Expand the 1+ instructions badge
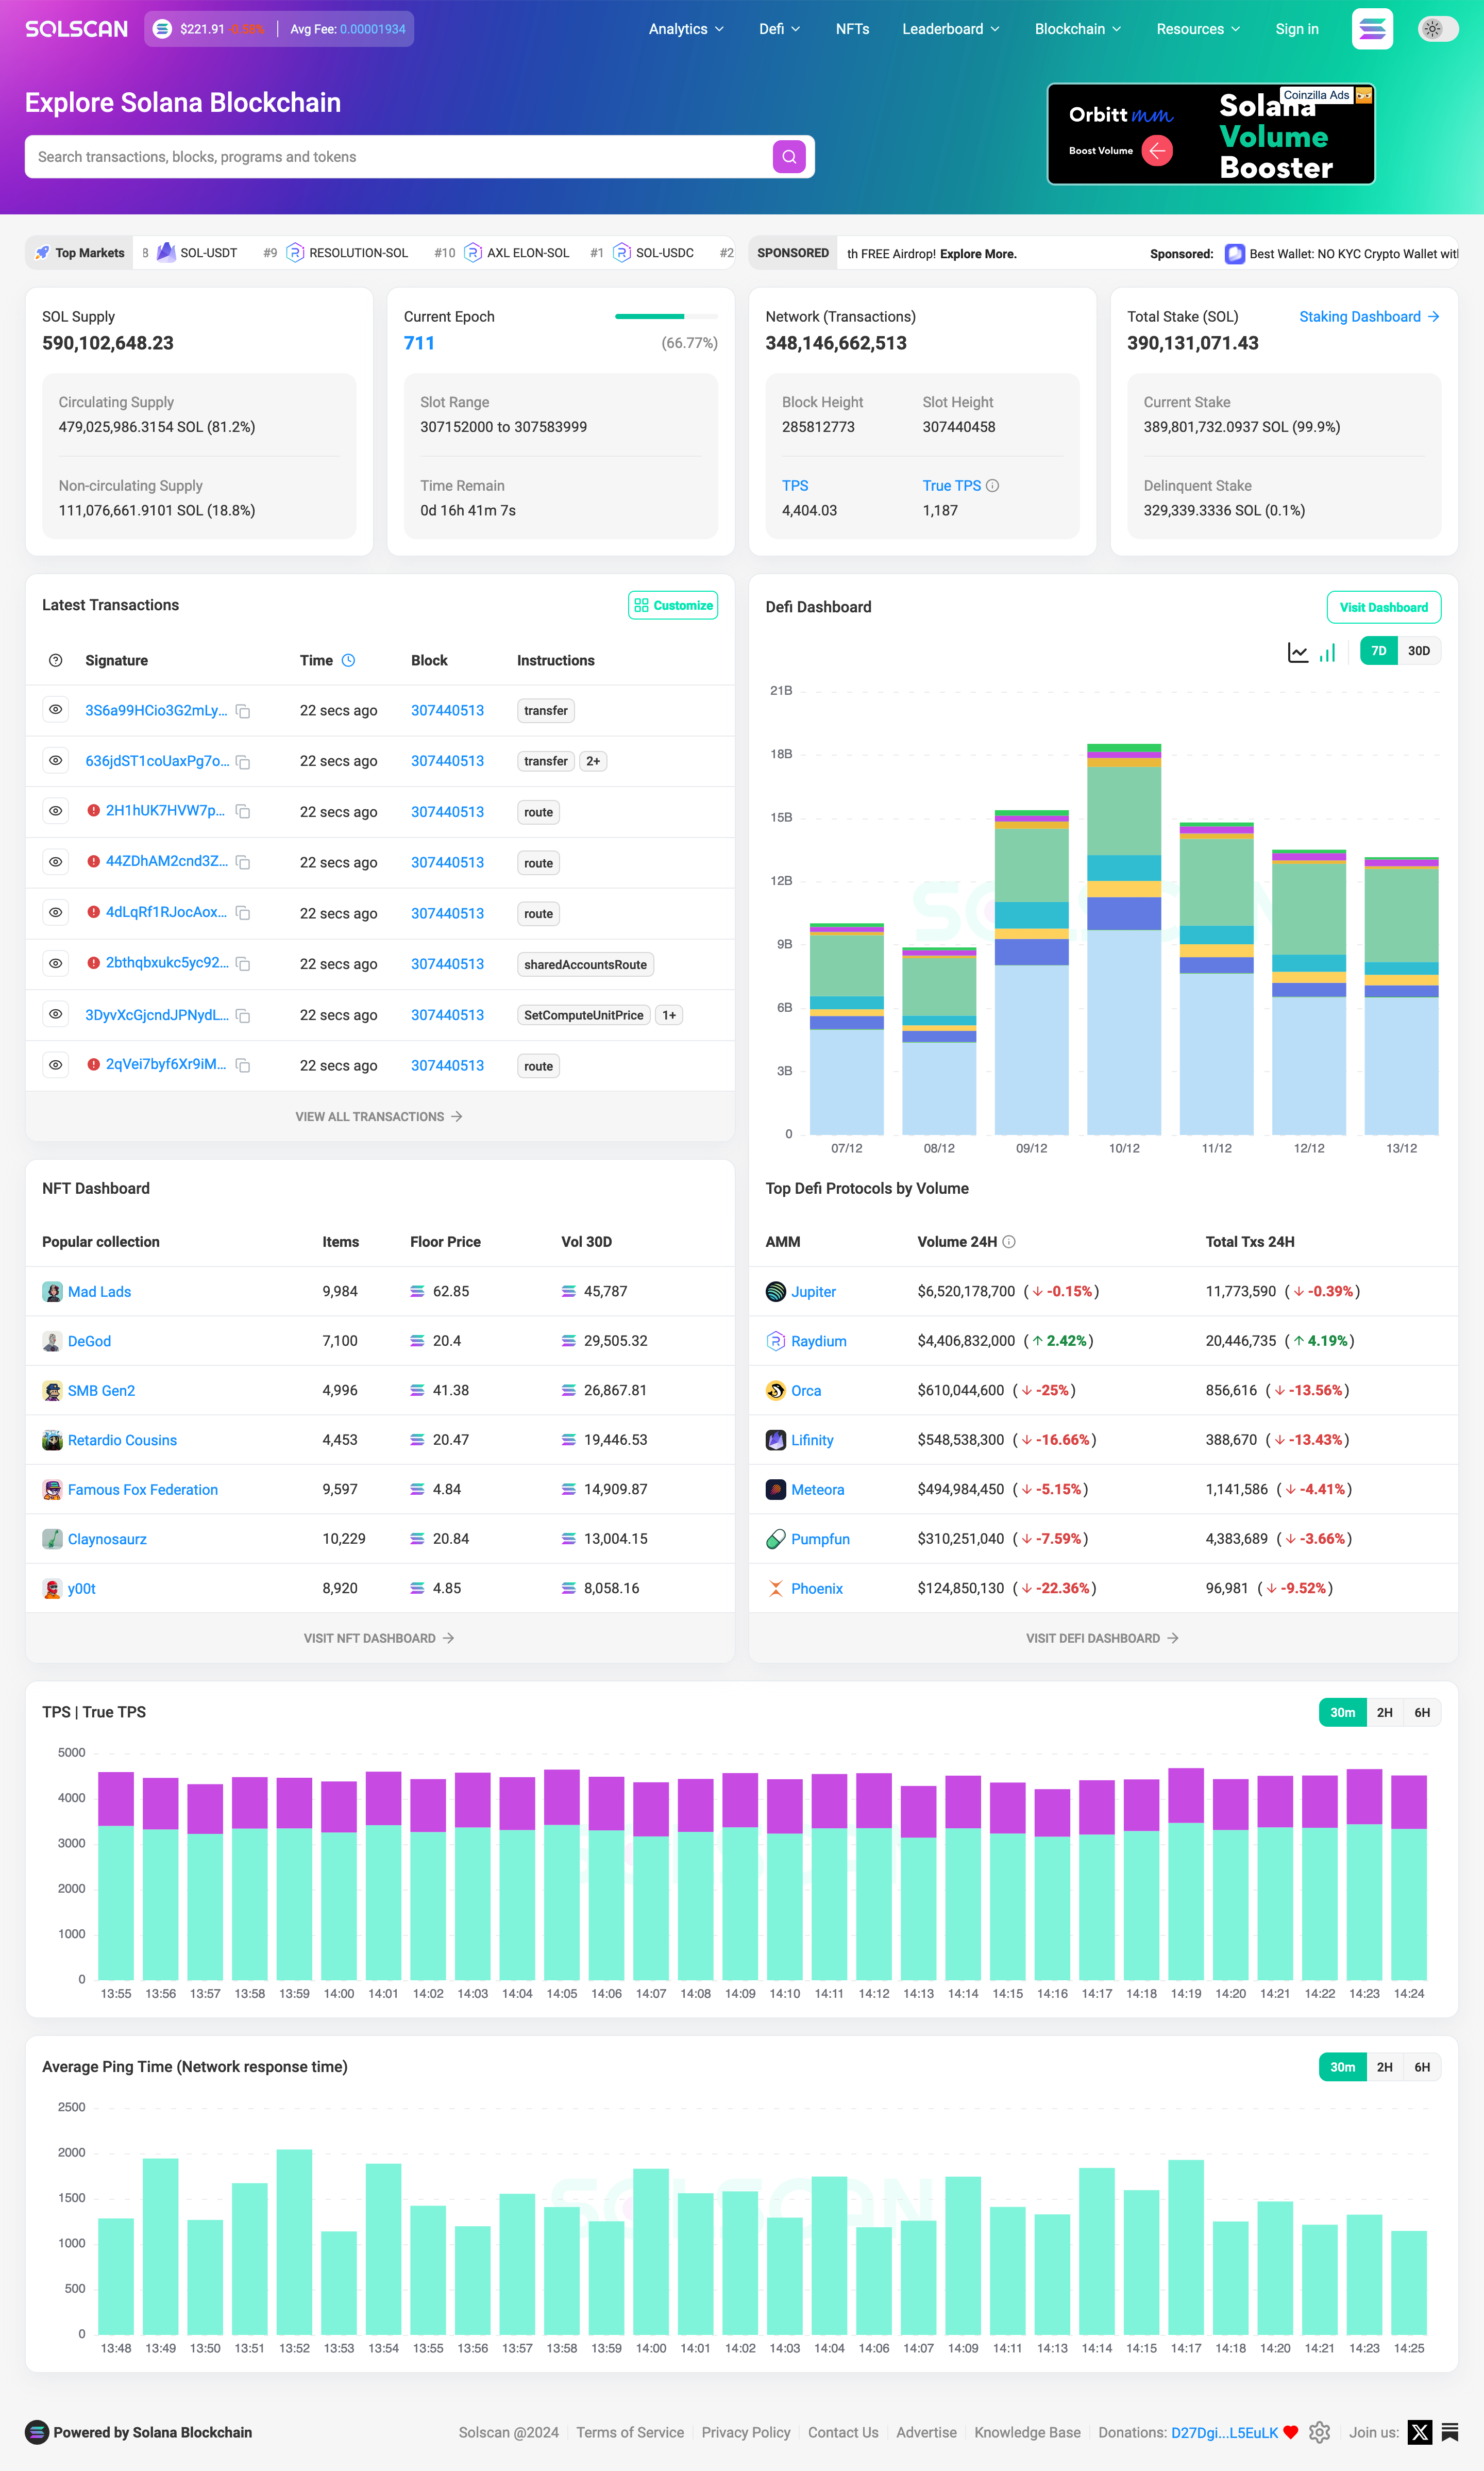1484x2471 pixels. click(669, 1016)
